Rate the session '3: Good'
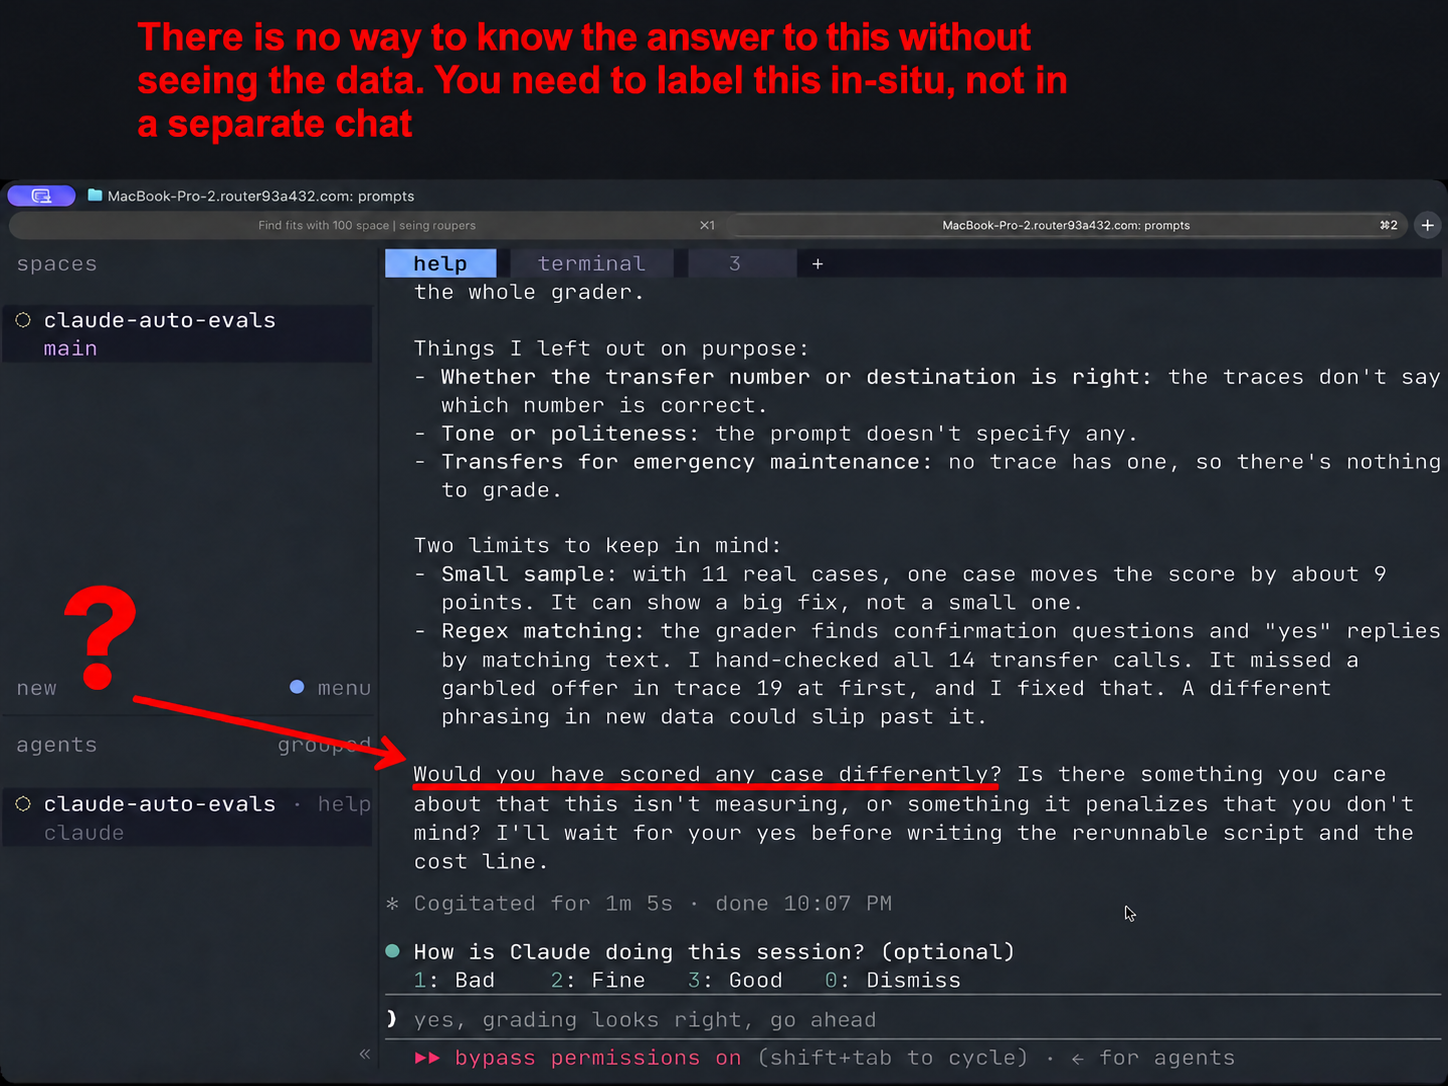This screenshot has width=1448, height=1086. tap(735, 980)
